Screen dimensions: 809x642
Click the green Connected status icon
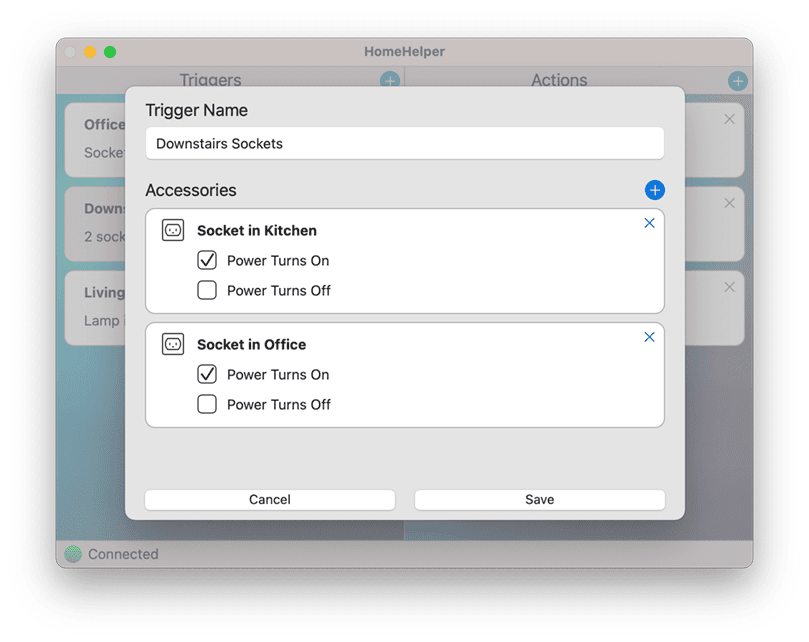pyautogui.click(x=71, y=553)
